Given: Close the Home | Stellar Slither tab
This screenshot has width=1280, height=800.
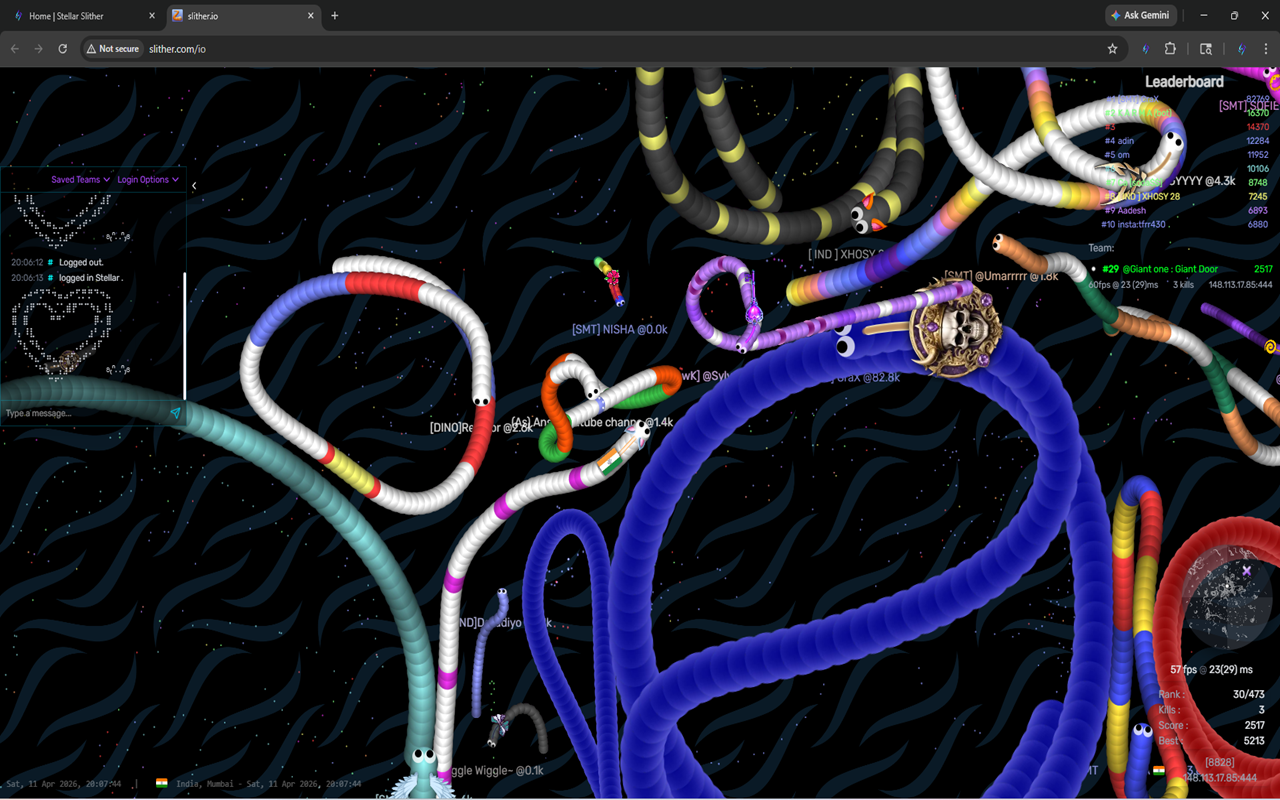Looking at the screenshot, I should click(x=152, y=16).
